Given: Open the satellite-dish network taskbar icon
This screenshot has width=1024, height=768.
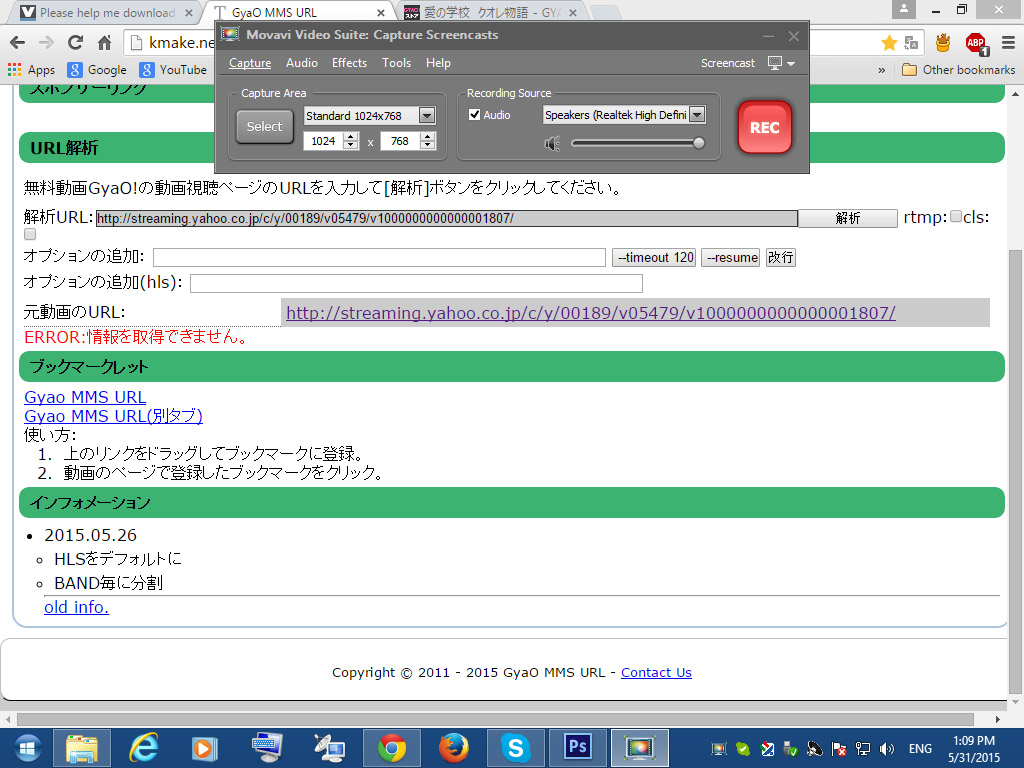Looking at the screenshot, I should click(328, 748).
